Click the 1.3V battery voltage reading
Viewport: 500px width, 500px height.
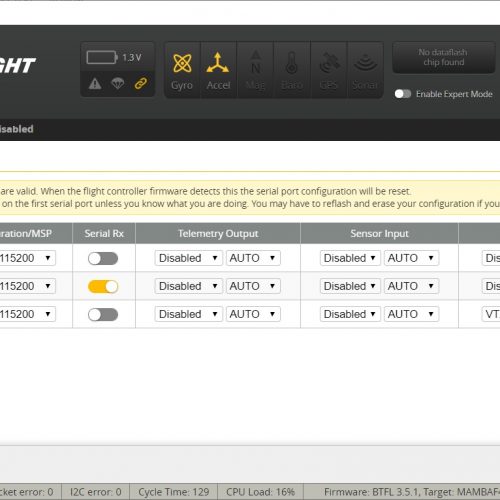[132, 58]
